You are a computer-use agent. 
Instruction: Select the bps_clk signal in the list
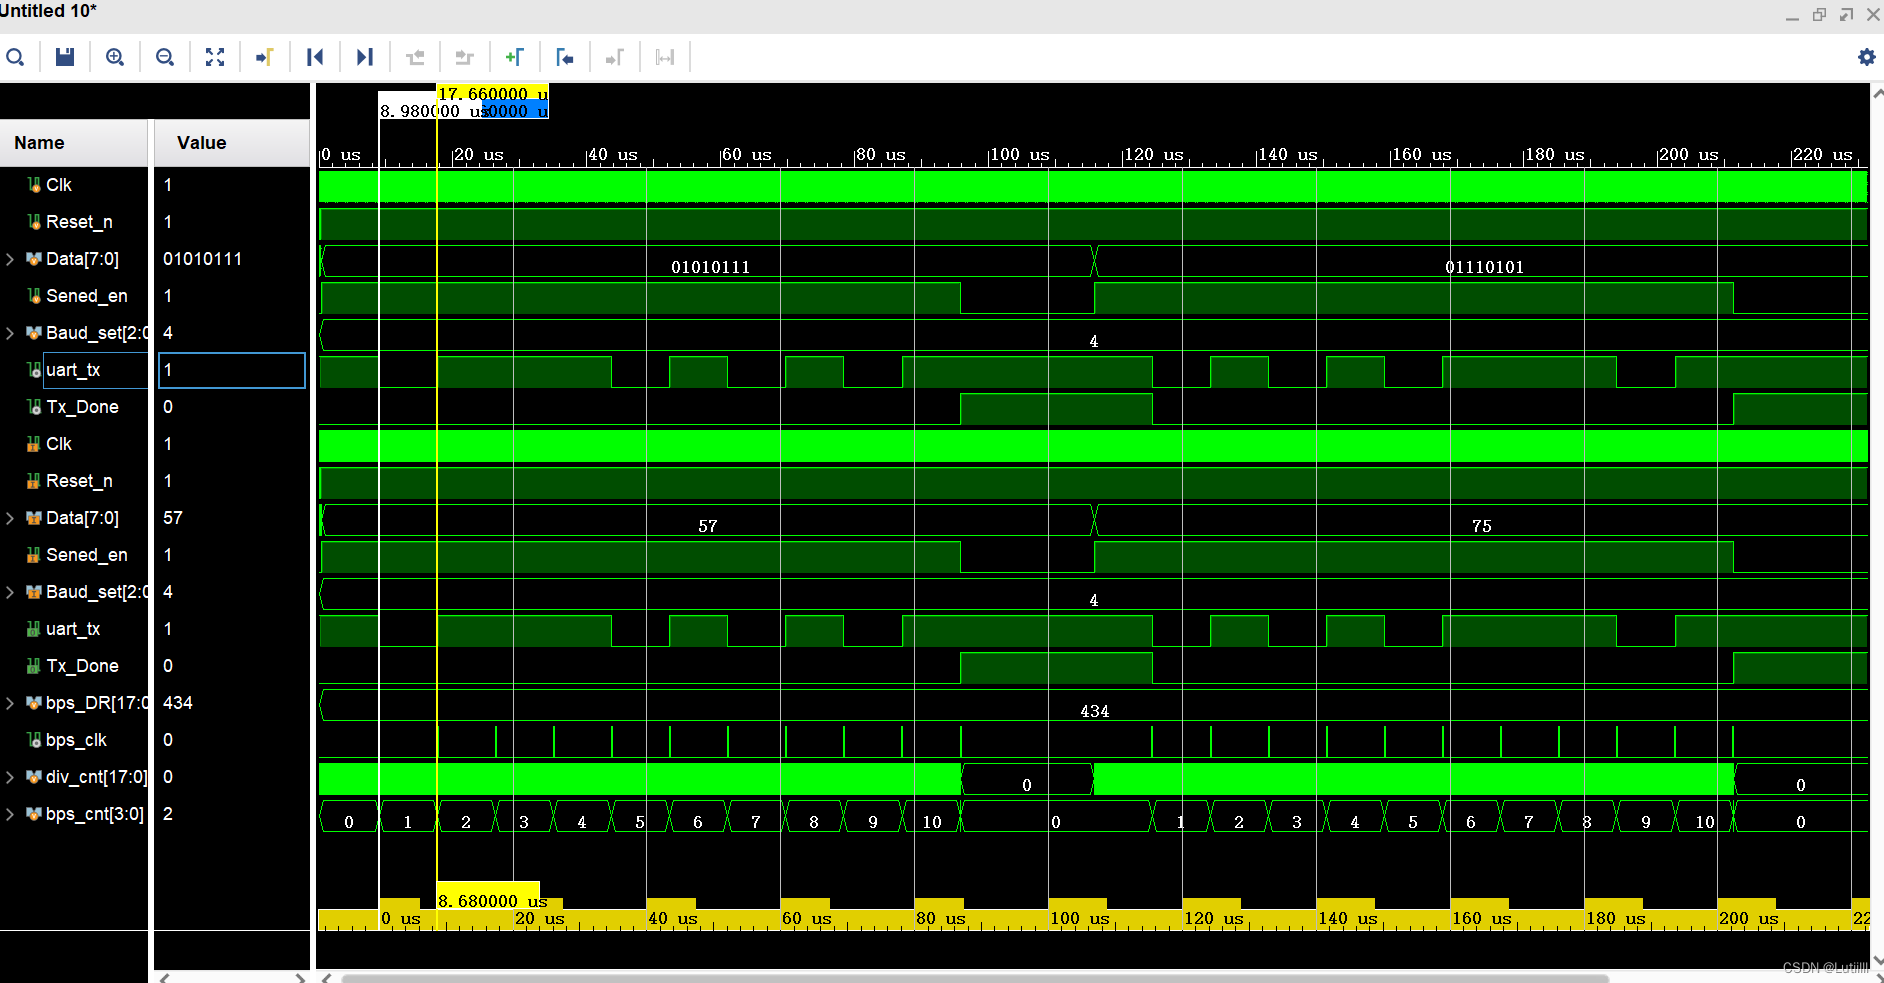coord(76,740)
